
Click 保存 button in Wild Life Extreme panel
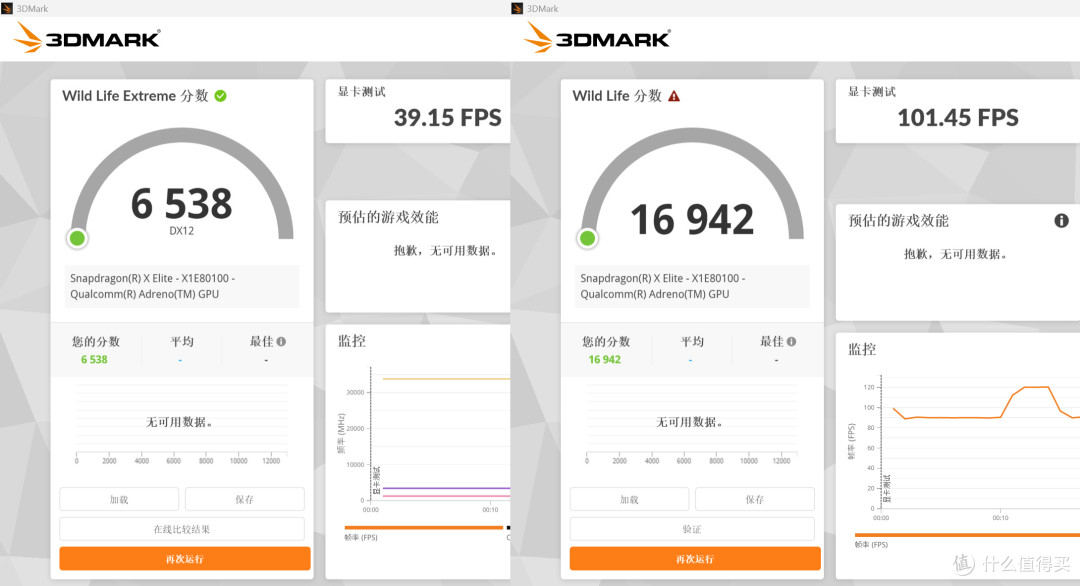245,499
